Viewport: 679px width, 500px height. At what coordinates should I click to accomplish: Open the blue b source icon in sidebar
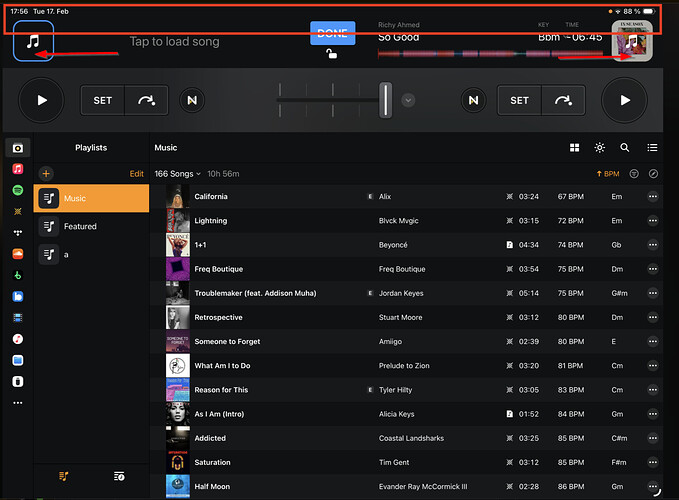pos(18,296)
